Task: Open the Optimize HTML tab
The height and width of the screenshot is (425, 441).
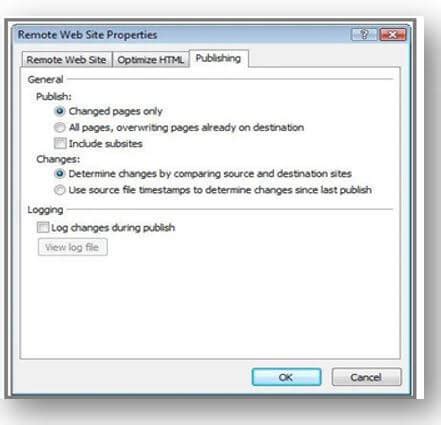Action: (x=151, y=60)
